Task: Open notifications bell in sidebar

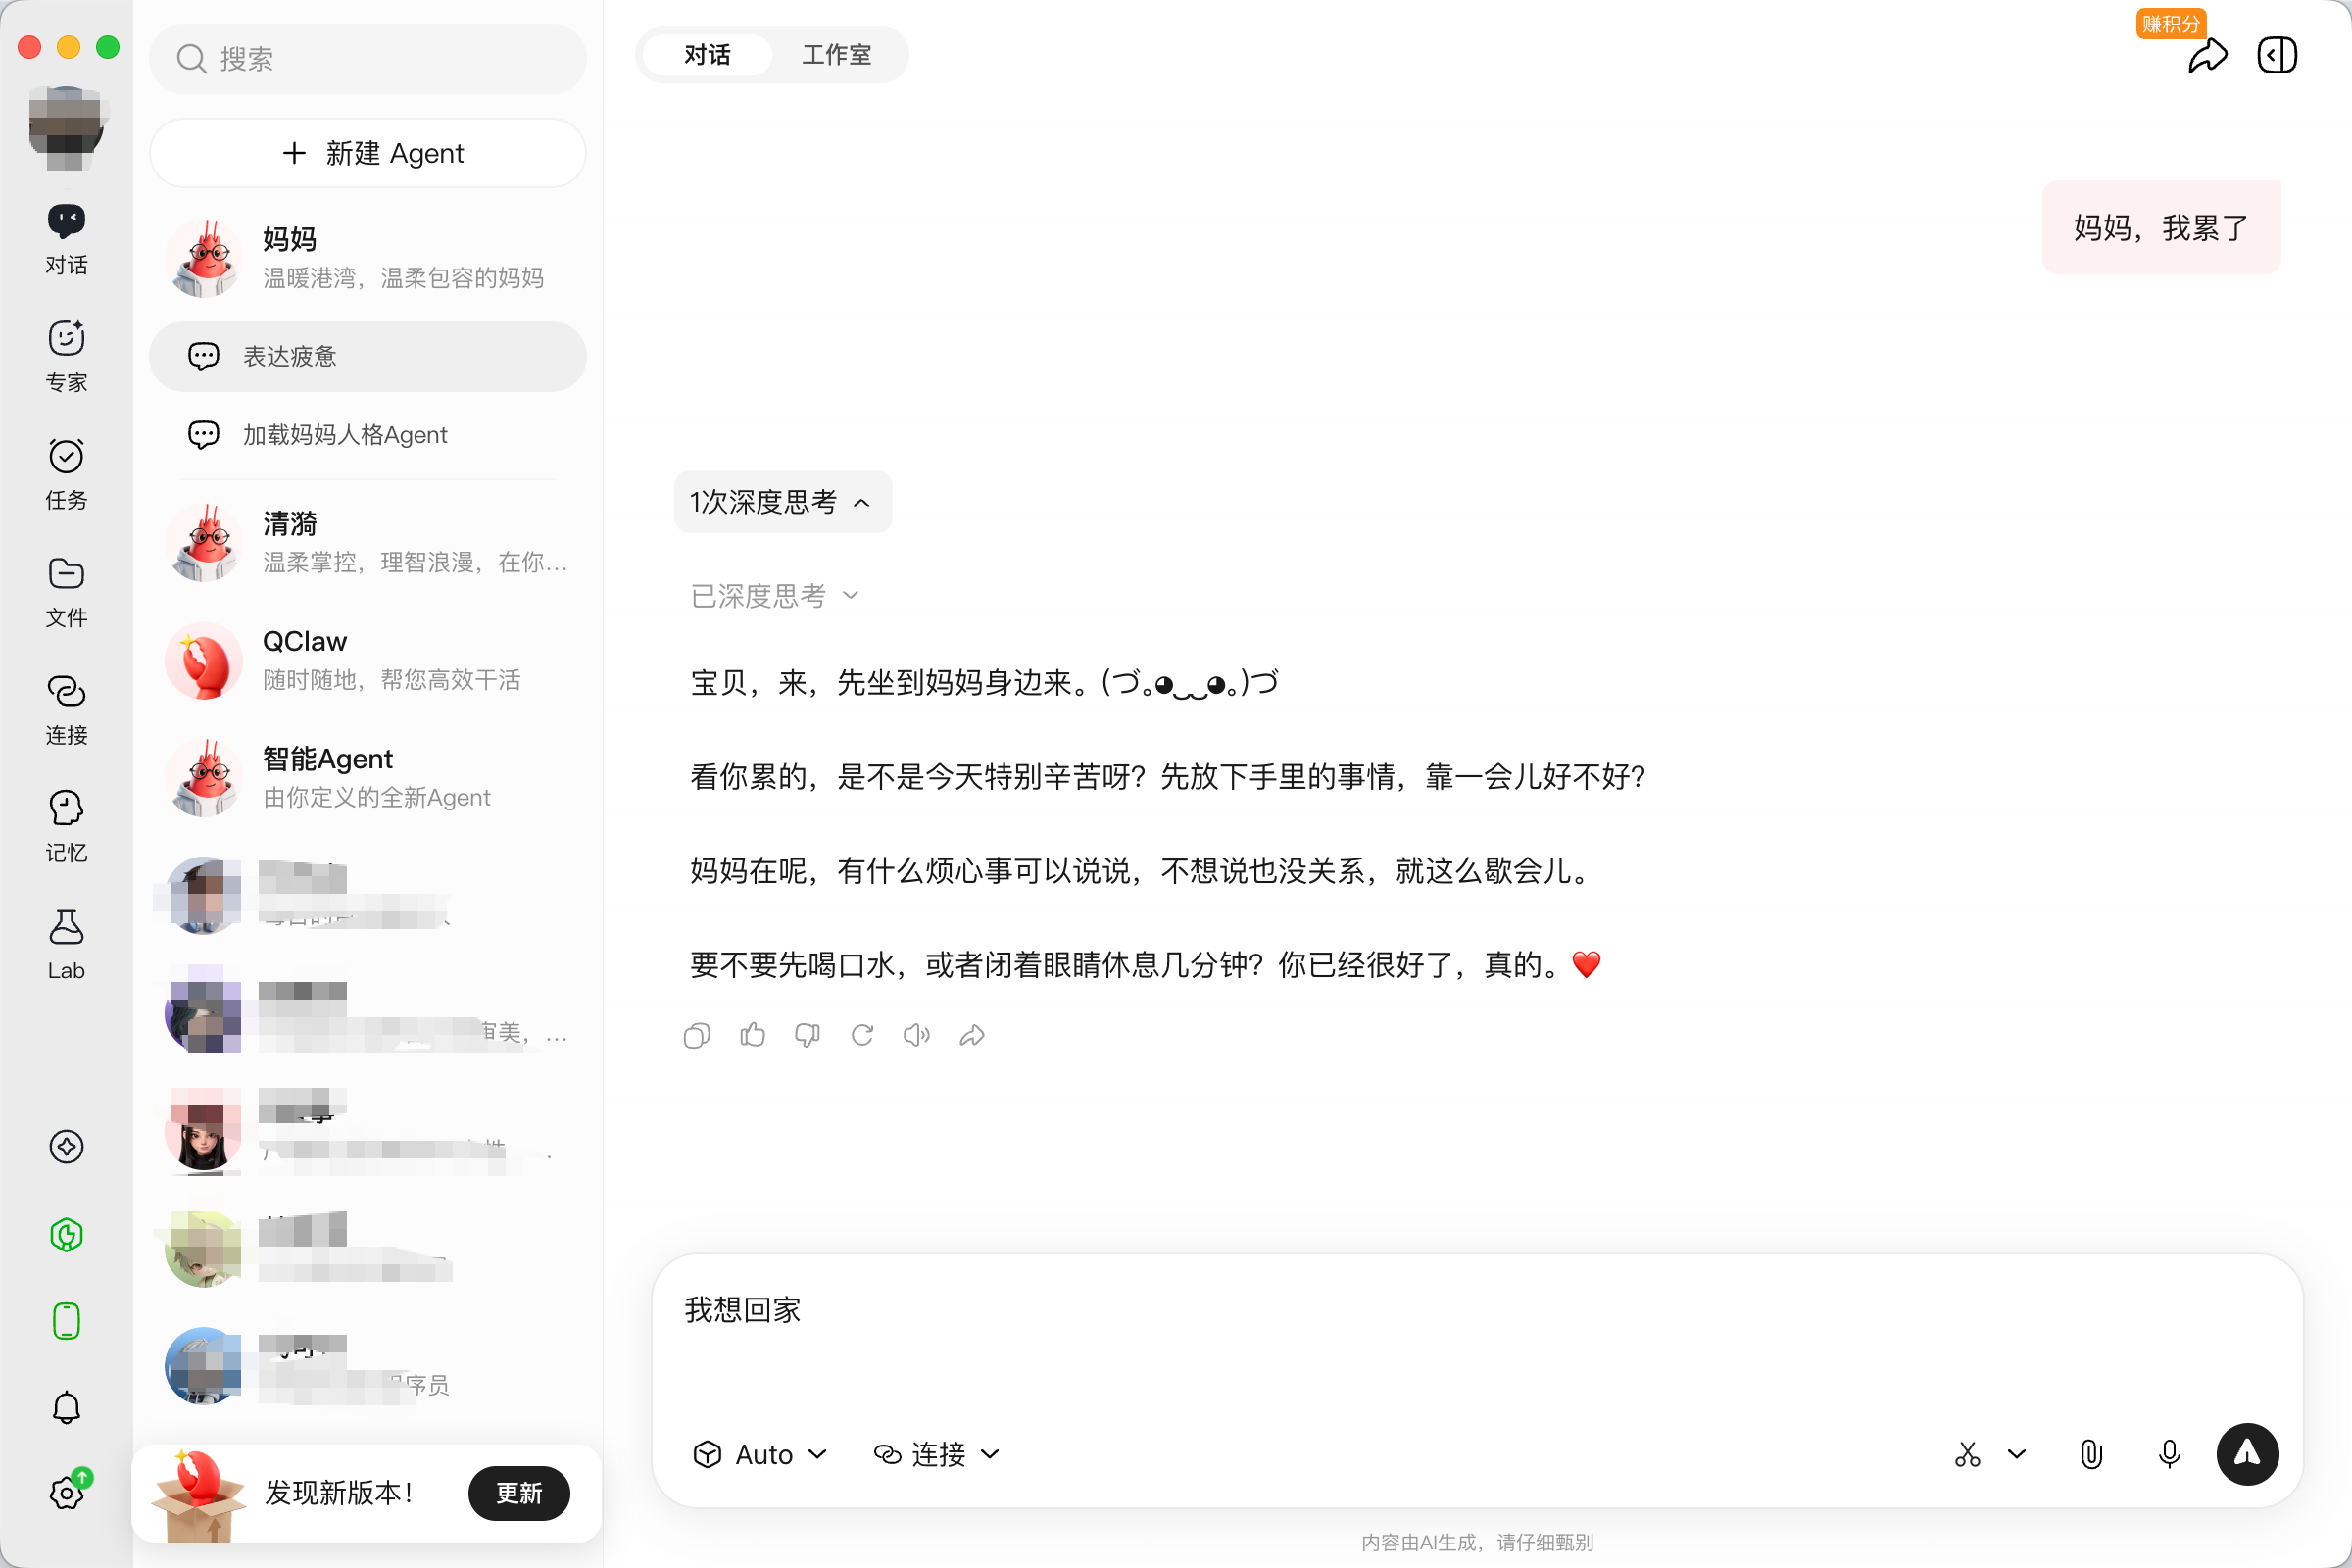Action: [66, 1407]
